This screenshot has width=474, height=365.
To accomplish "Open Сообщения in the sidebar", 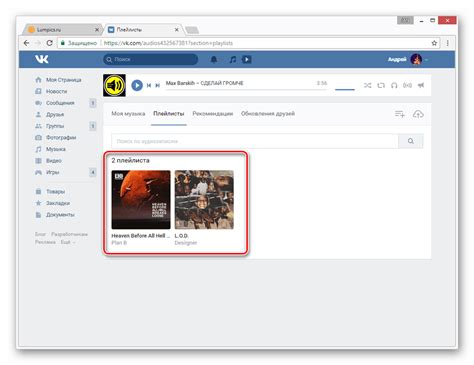I will 60,103.
